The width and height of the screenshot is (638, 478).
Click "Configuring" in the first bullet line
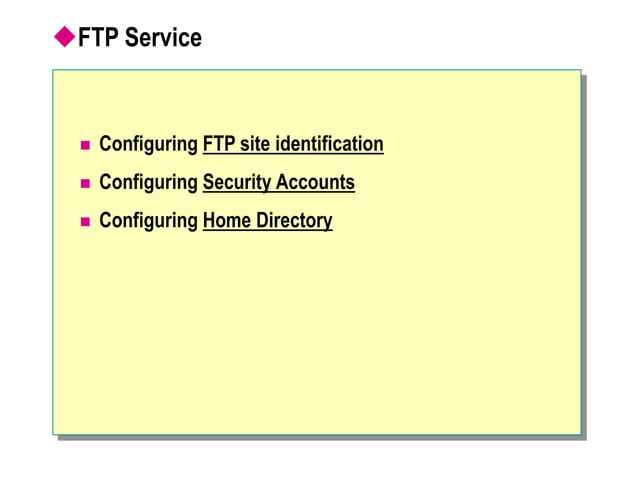[x=149, y=145]
